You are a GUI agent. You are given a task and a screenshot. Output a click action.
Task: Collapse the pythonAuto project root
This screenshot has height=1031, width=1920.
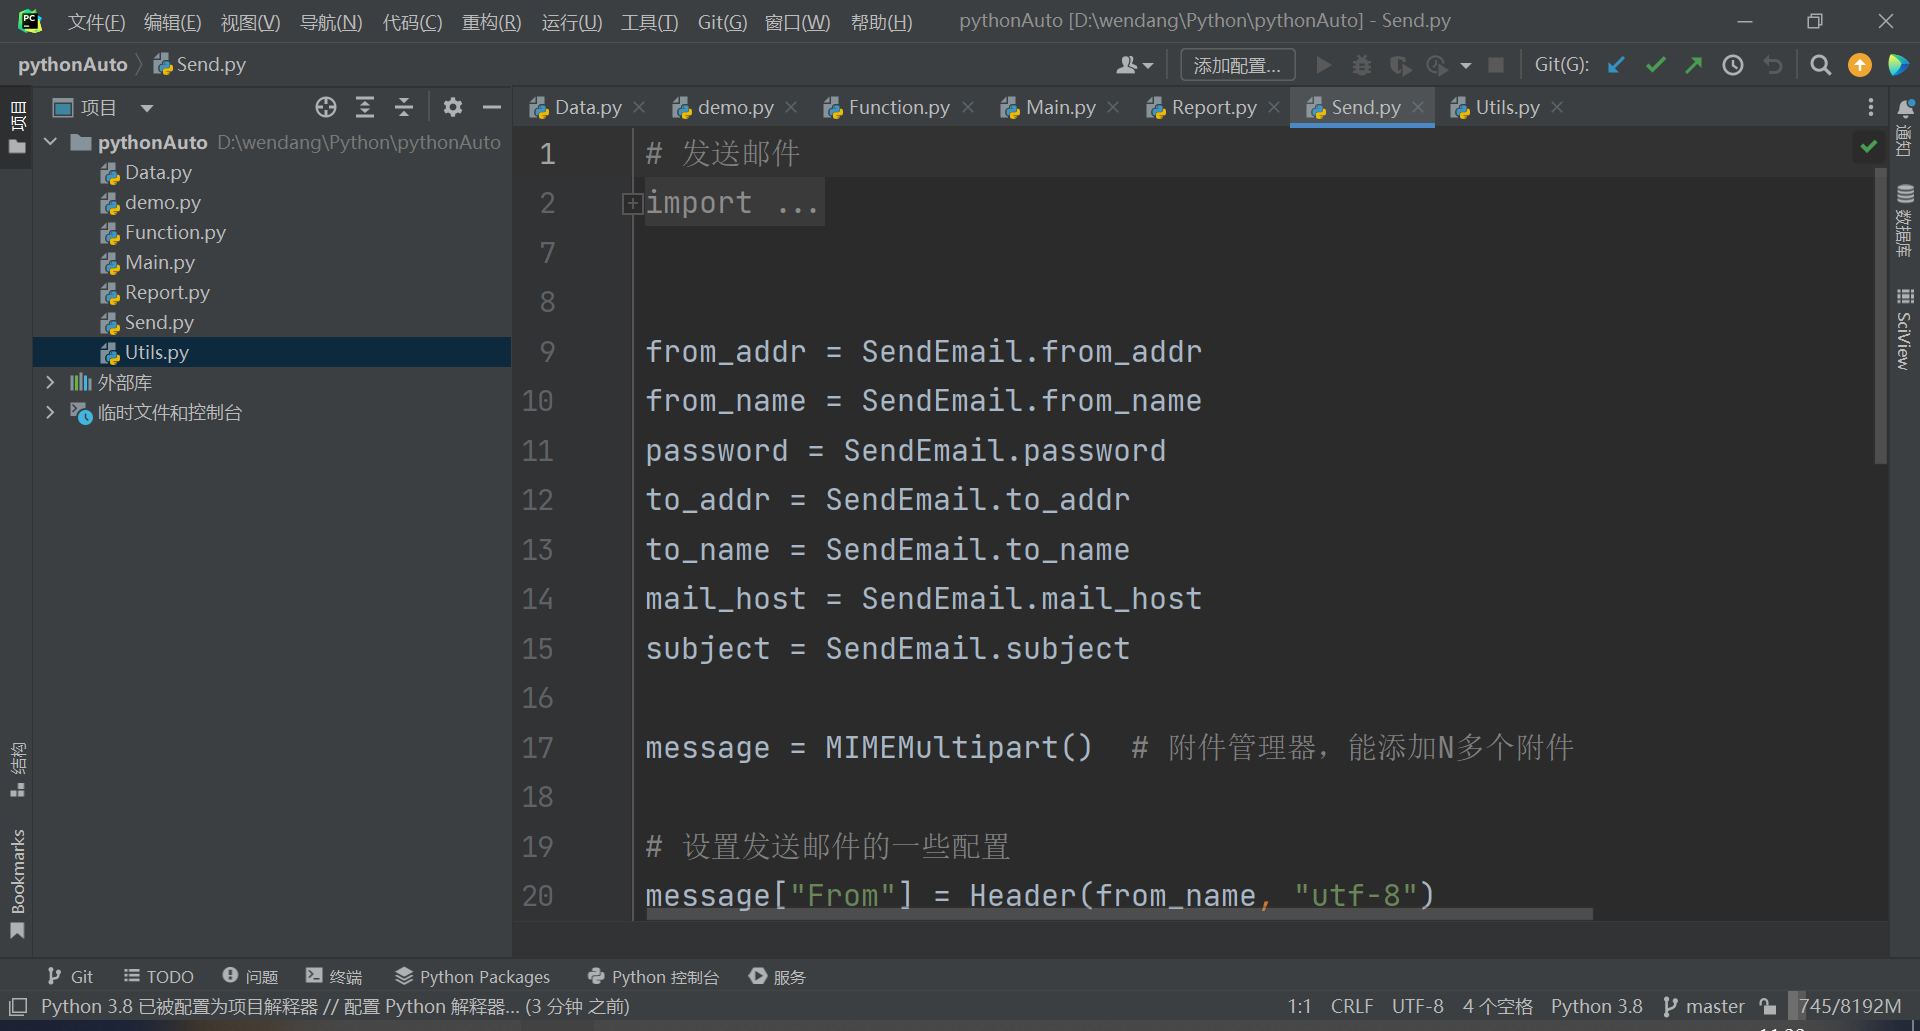pos(51,142)
